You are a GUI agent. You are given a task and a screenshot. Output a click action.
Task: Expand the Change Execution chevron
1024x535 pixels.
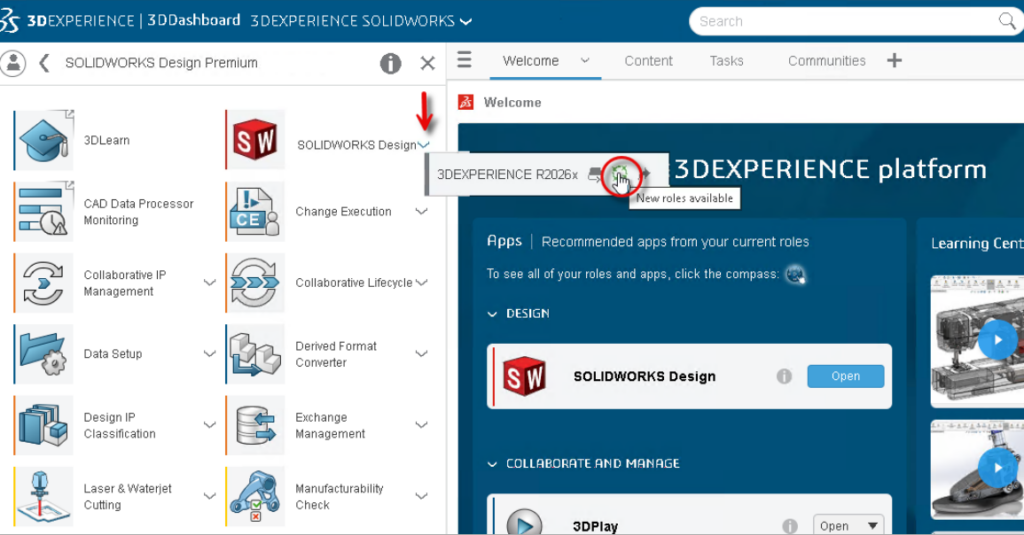click(x=422, y=212)
